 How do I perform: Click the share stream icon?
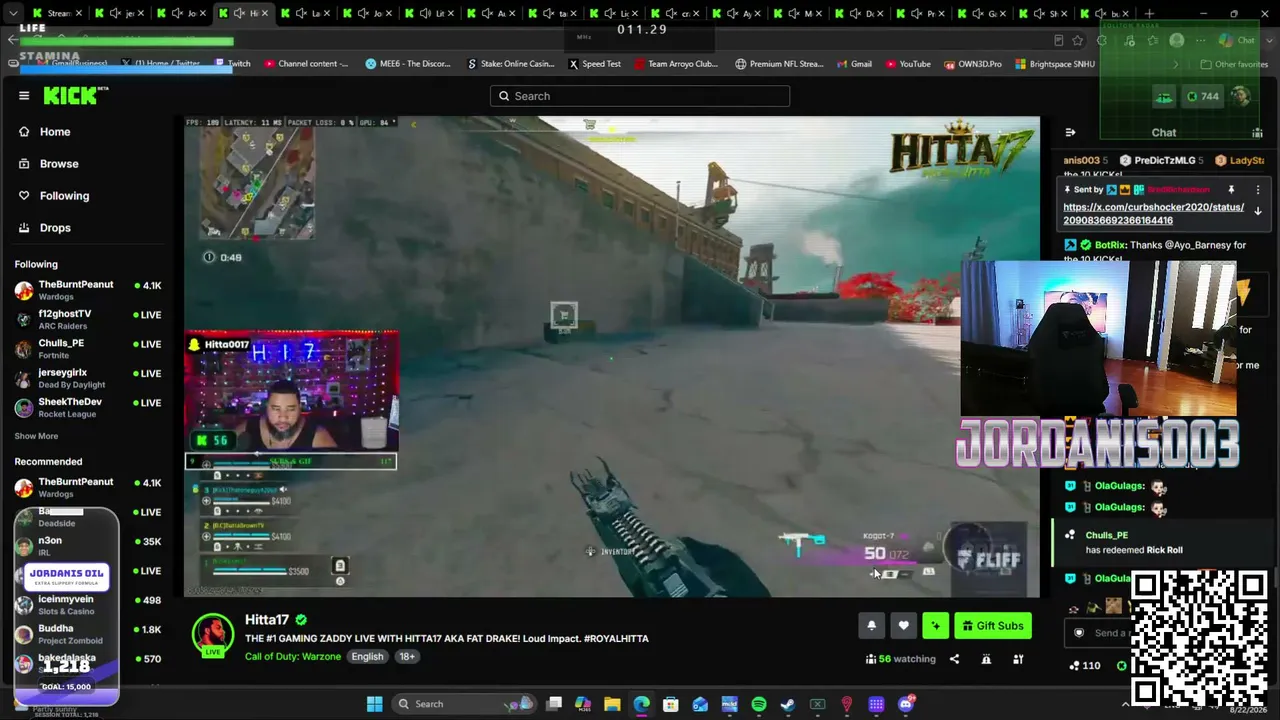954,659
